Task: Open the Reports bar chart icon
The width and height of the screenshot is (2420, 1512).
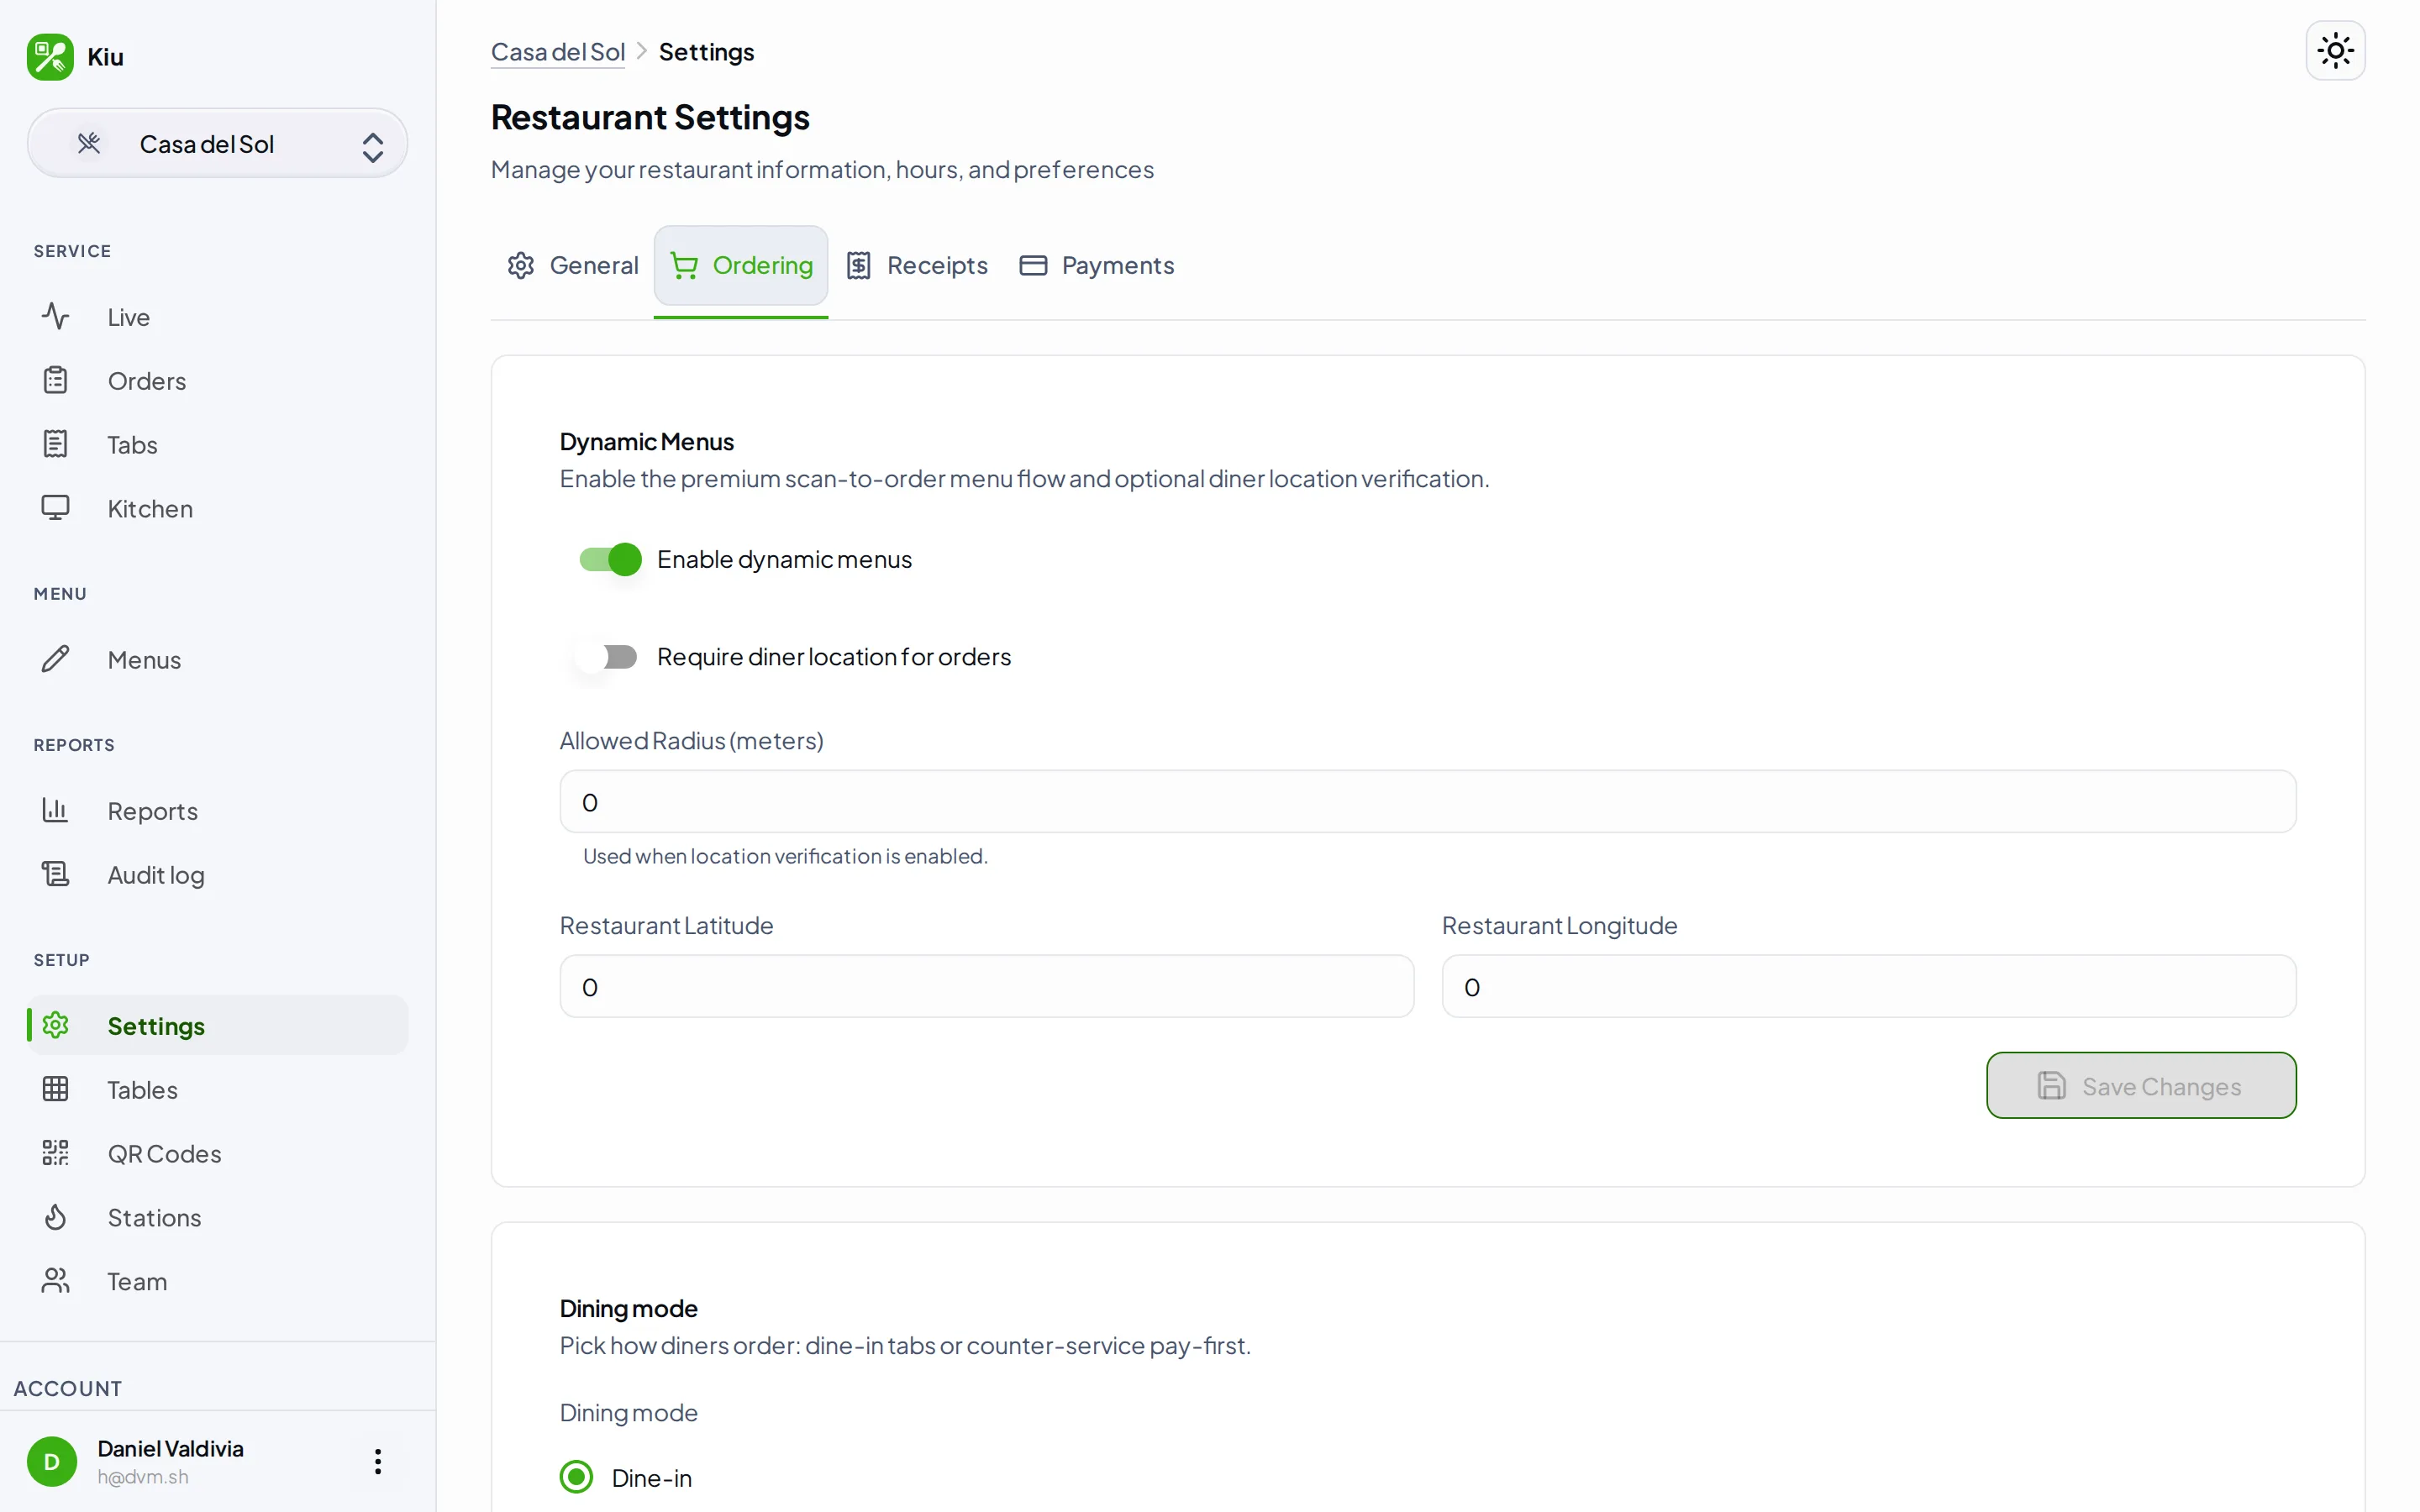Action: point(55,810)
